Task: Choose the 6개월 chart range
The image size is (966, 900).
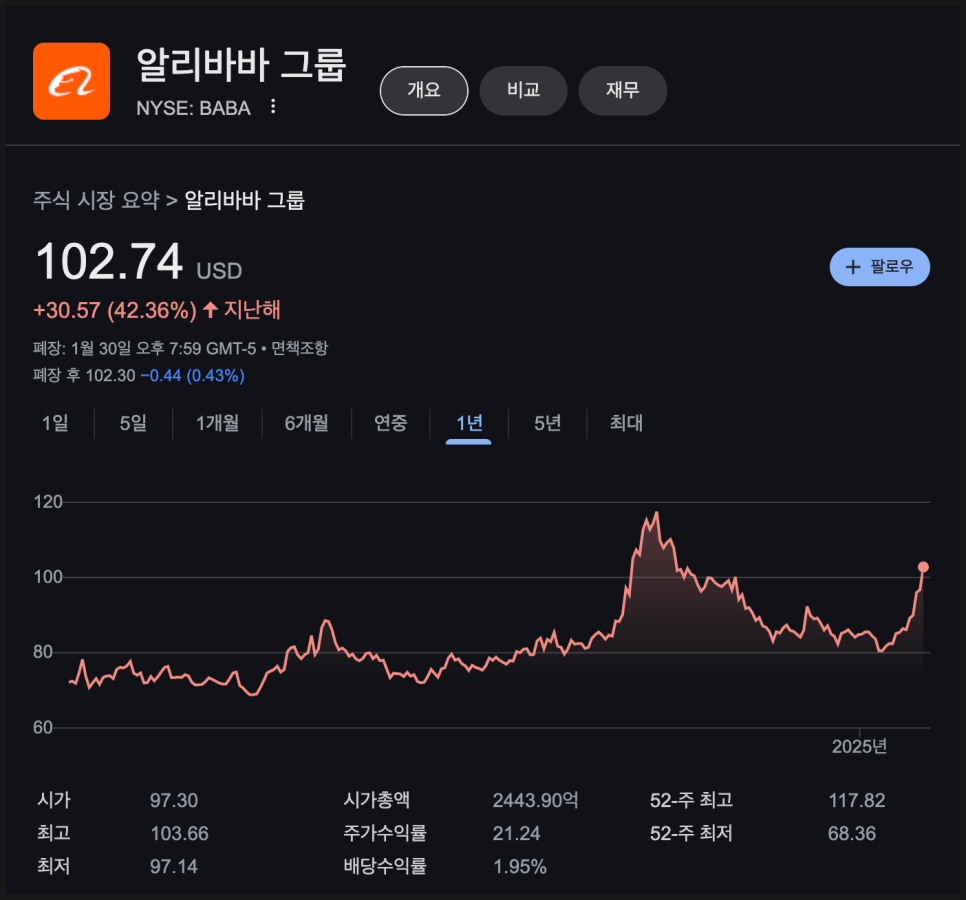Action: click(307, 423)
